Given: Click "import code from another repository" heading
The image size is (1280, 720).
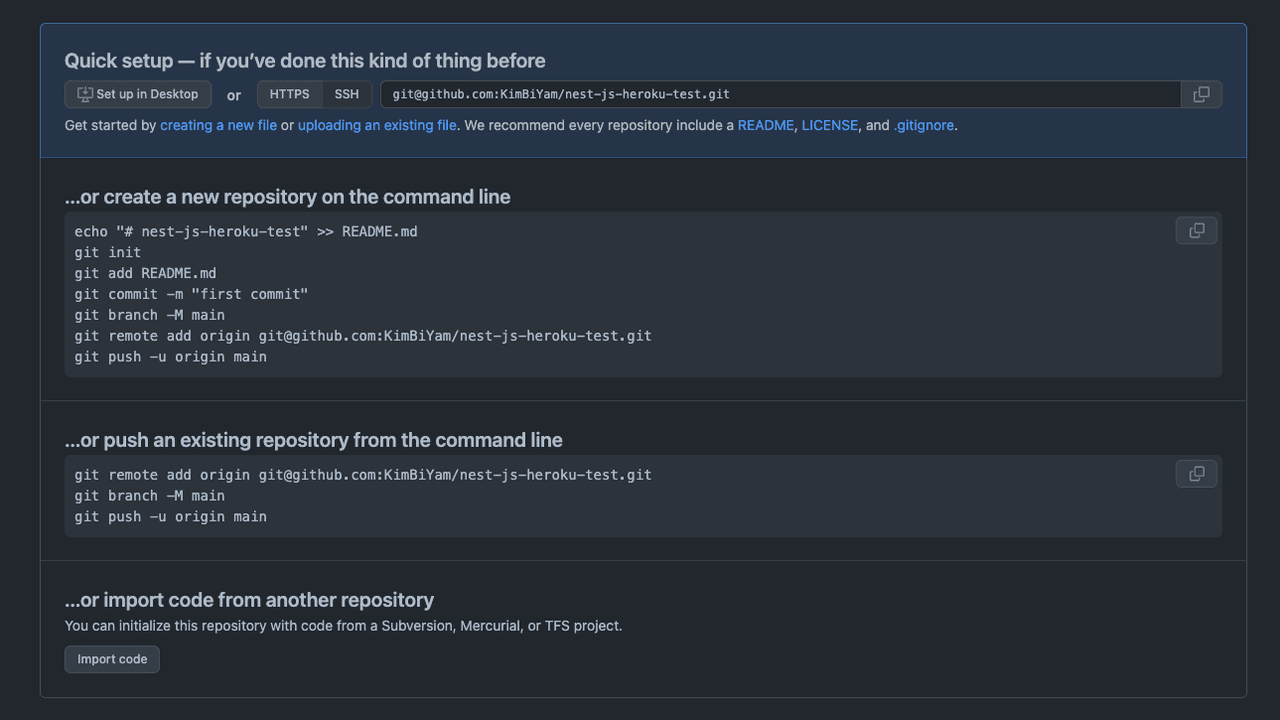Looking at the screenshot, I should click(x=249, y=600).
